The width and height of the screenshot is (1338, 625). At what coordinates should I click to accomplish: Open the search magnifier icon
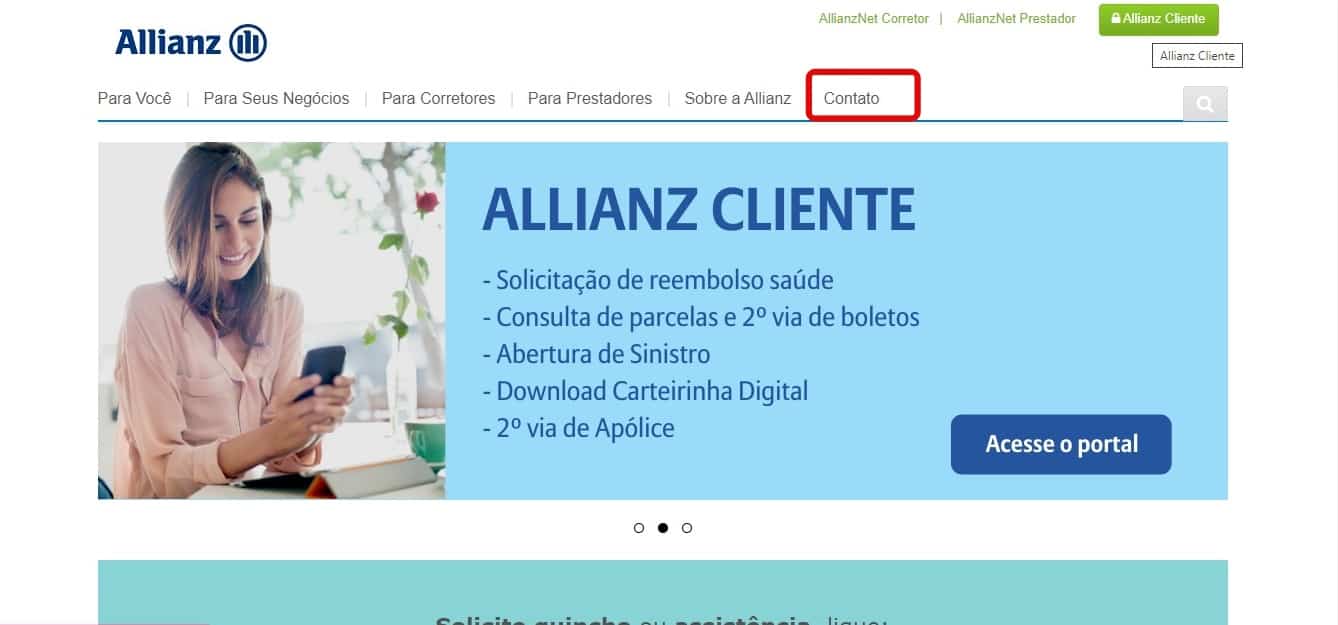tap(1205, 103)
